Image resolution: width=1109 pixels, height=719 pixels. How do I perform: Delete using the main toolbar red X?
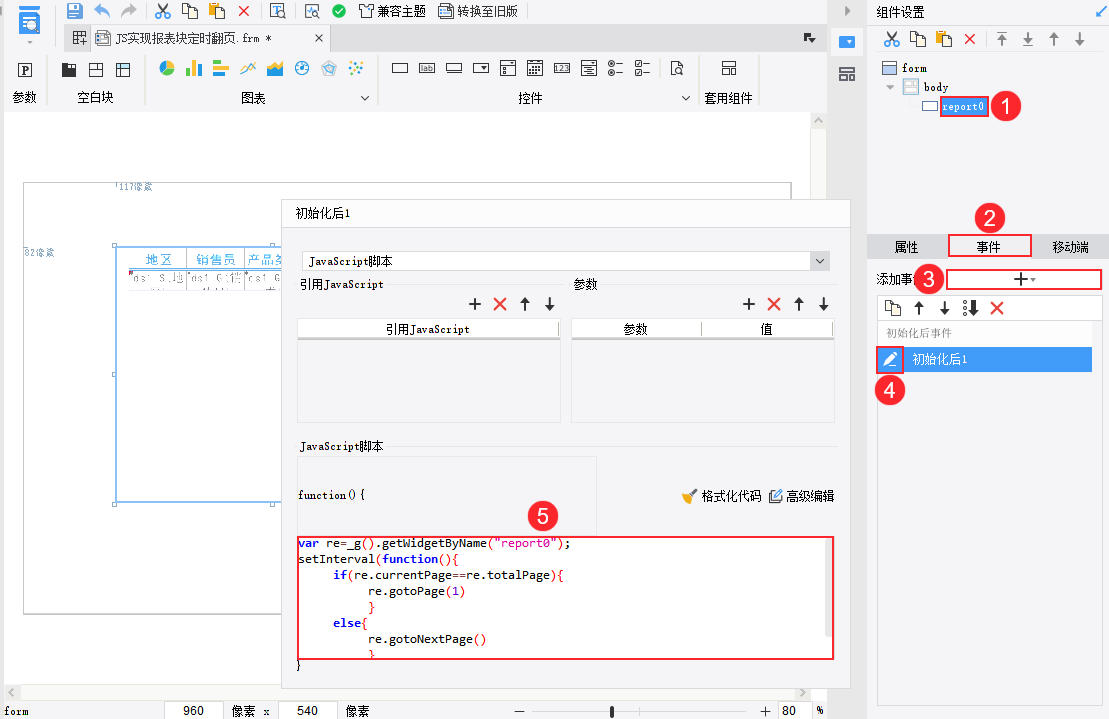244,11
